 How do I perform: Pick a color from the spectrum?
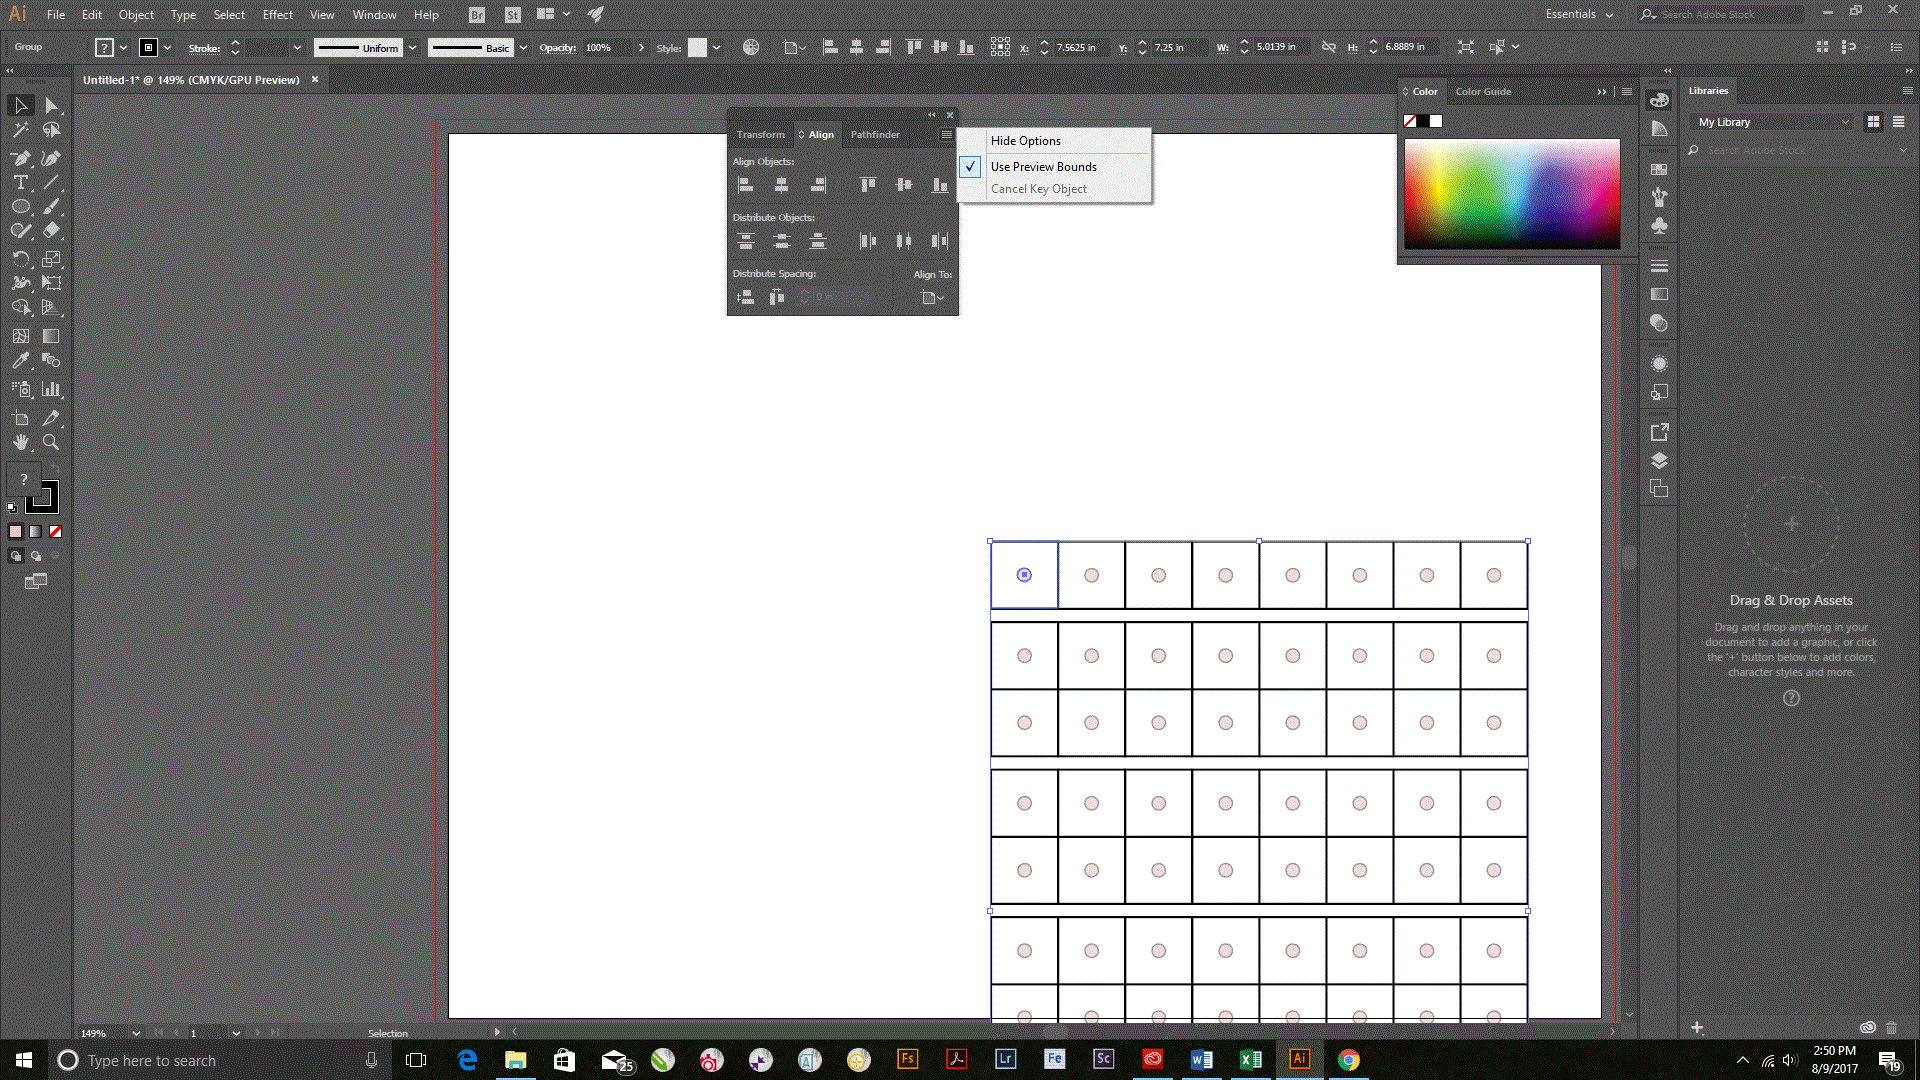[x=1511, y=193]
